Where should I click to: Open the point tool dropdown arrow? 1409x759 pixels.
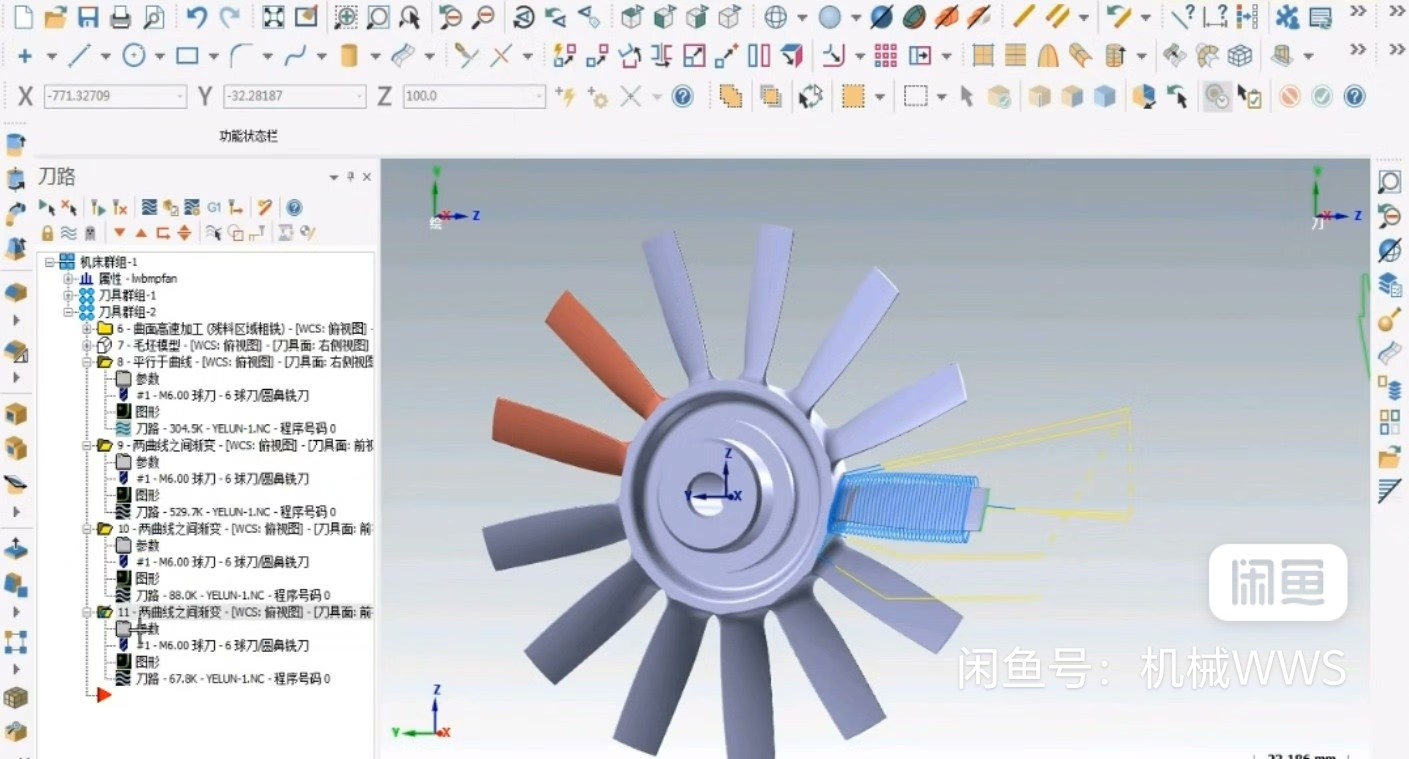pos(50,57)
